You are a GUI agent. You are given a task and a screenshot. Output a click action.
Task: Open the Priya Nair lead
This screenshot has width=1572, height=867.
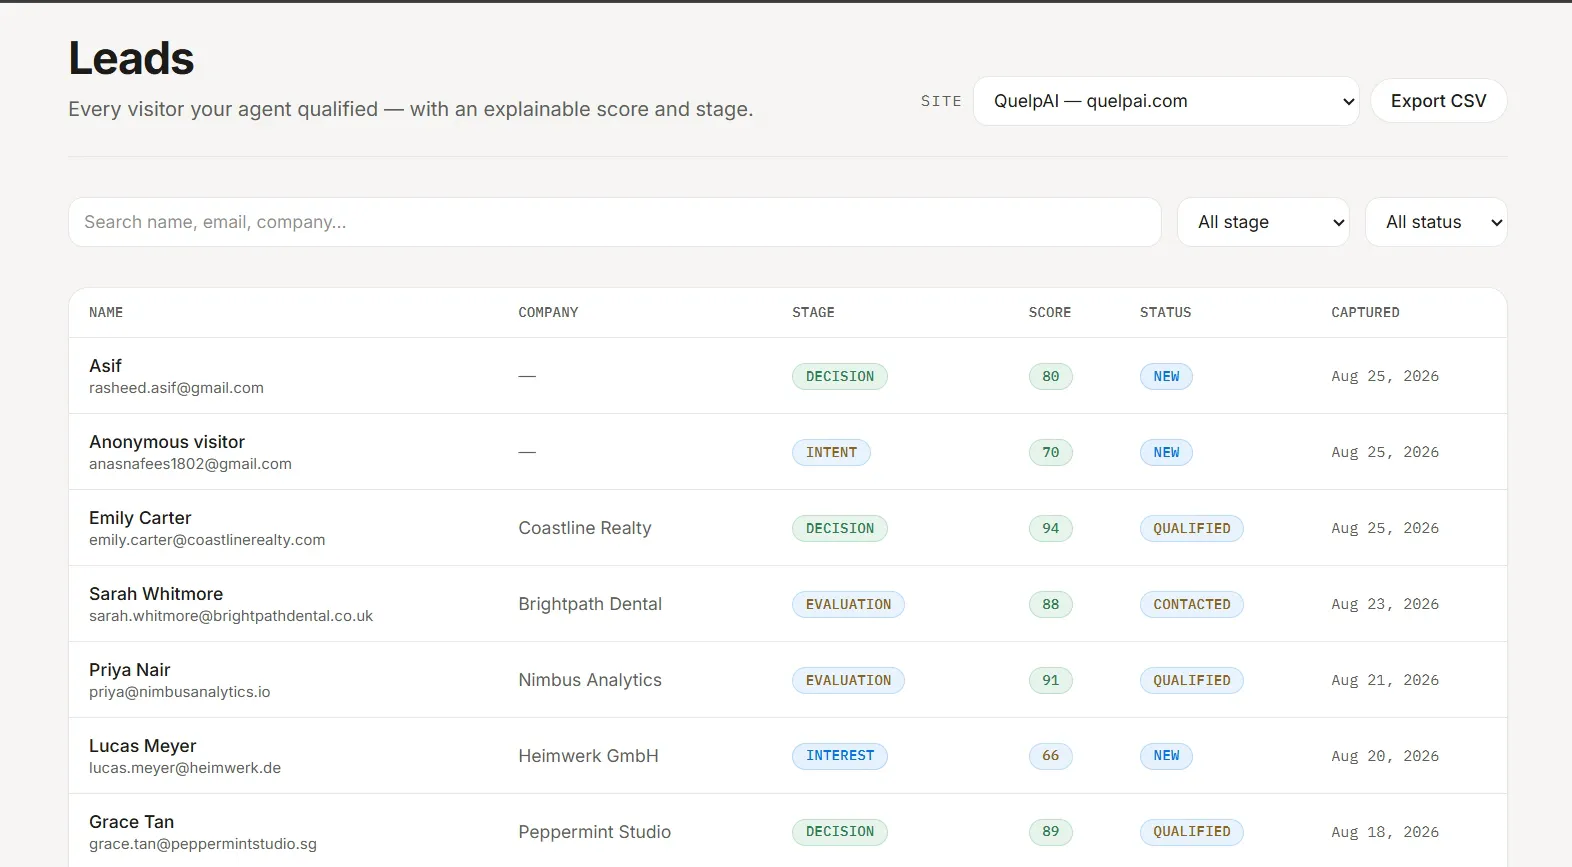[130, 670]
